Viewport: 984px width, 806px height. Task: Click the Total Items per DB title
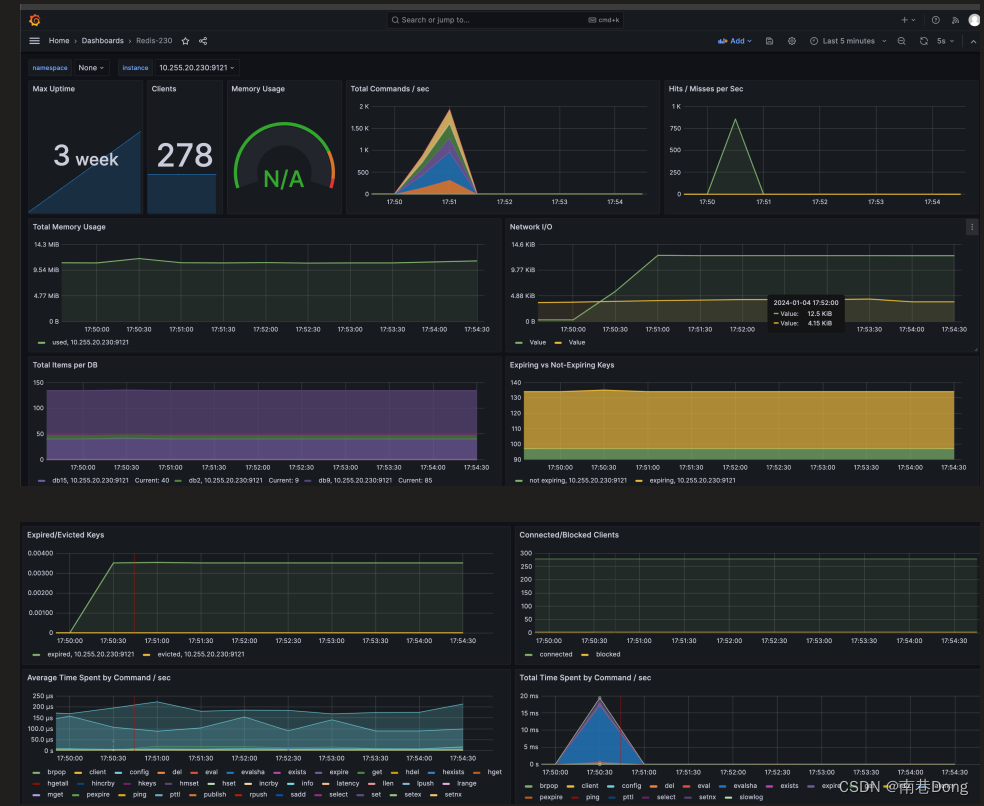(x=65, y=365)
